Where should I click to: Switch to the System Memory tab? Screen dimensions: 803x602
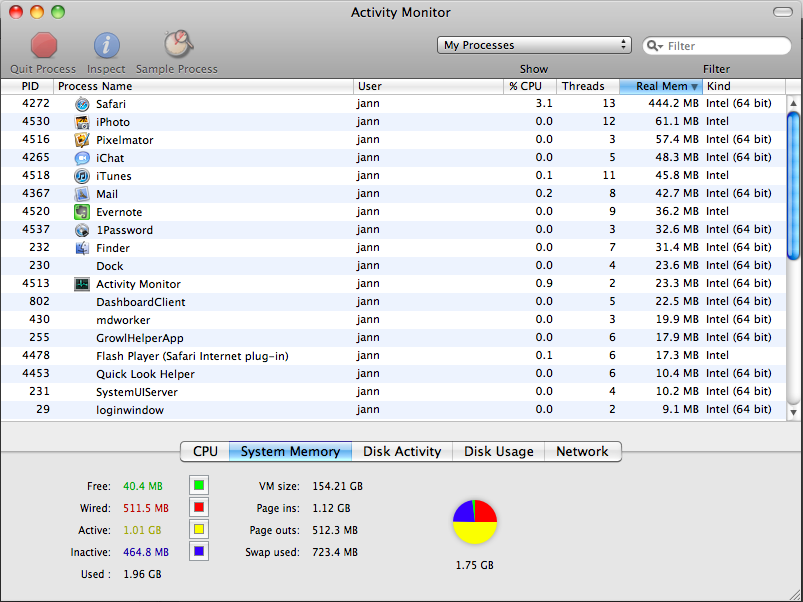click(x=290, y=452)
